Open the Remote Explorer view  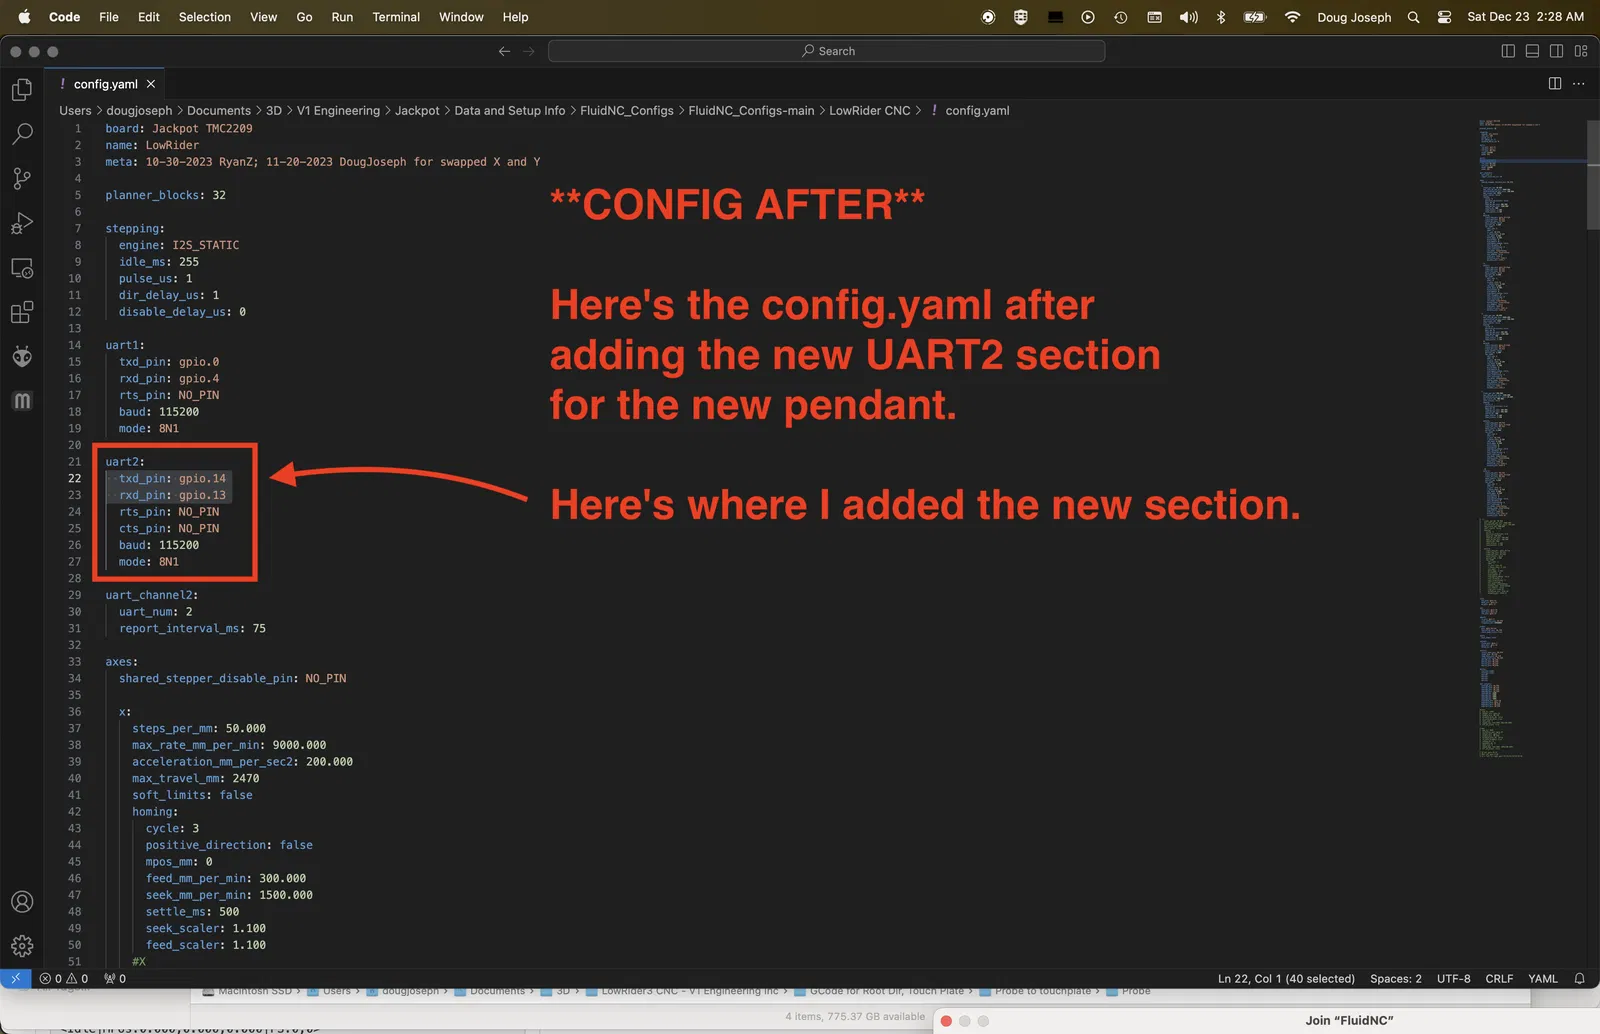pyautogui.click(x=22, y=268)
